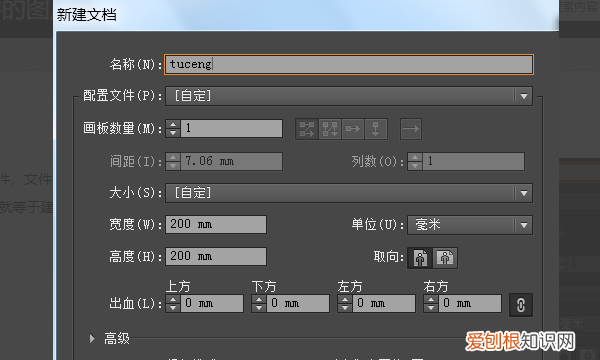The height and width of the screenshot is (360, 600).
Task: Expand the 高级 advanced section
Action: click(x=92, y=339)
